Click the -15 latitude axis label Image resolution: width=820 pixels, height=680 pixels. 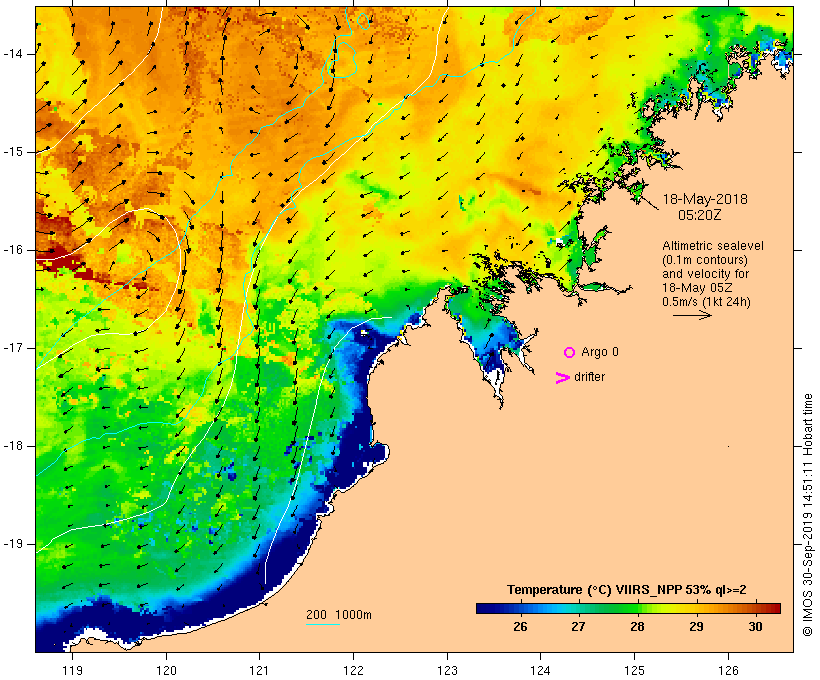pyautogui.click(x=13, y=152)
